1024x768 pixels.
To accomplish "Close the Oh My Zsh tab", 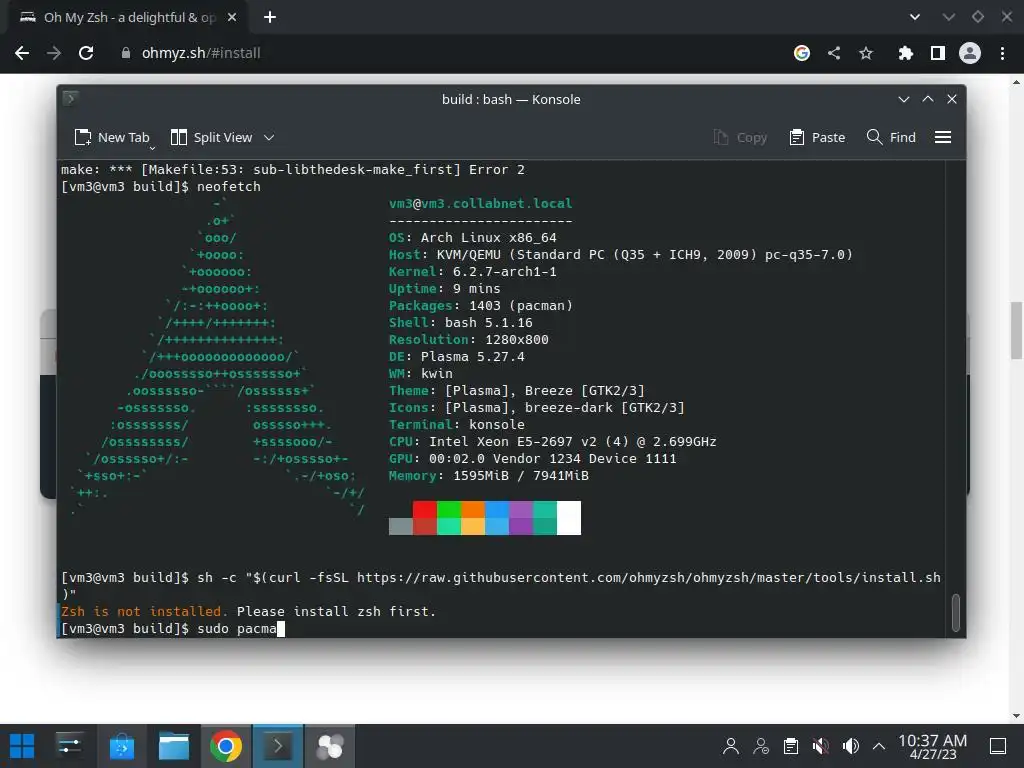I will (x=232, y=18).
